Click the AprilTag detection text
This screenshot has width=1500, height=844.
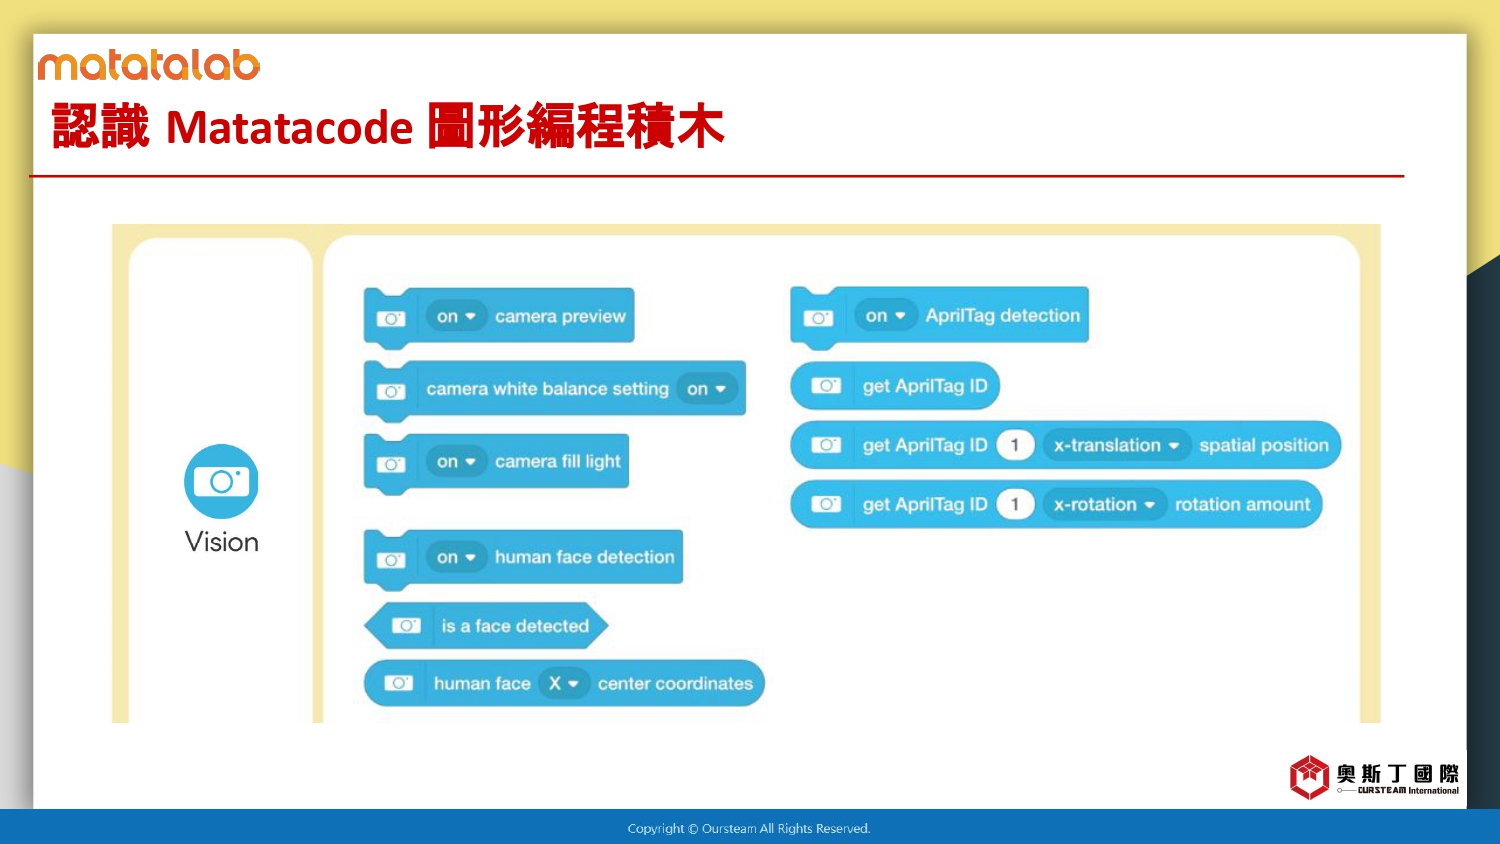click(1003, 316)
